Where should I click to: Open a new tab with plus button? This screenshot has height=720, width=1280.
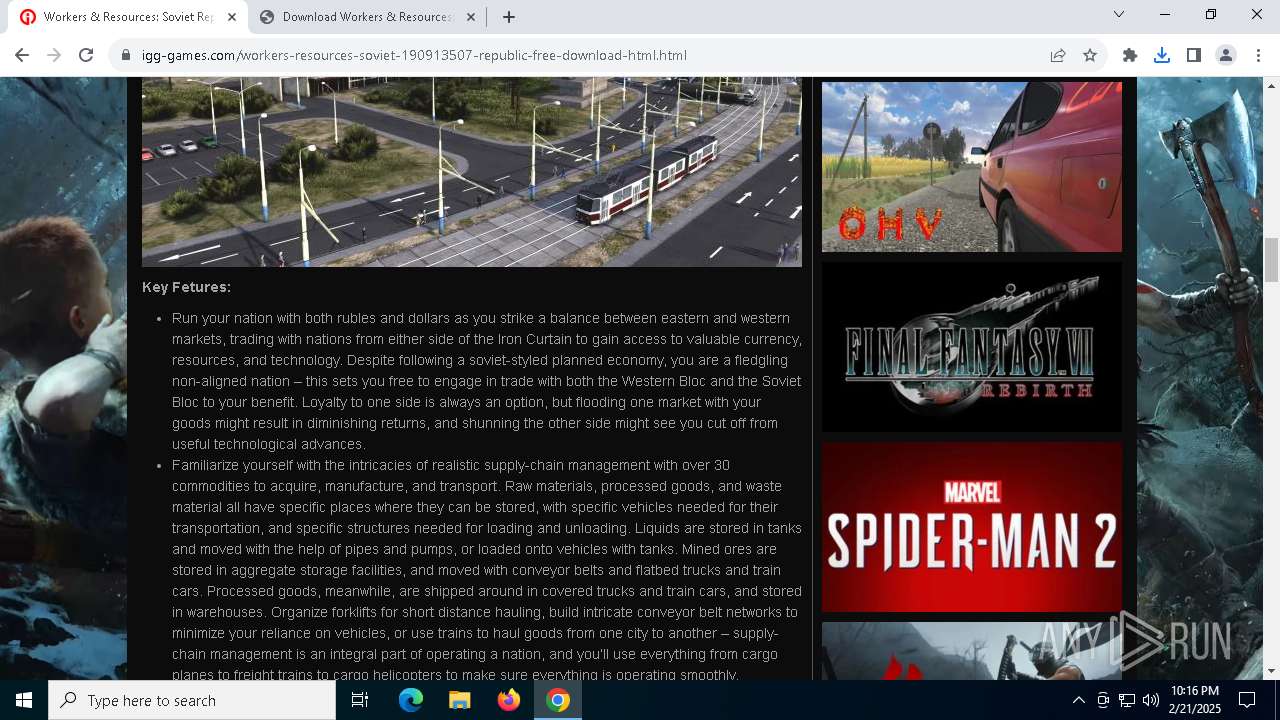509,16
